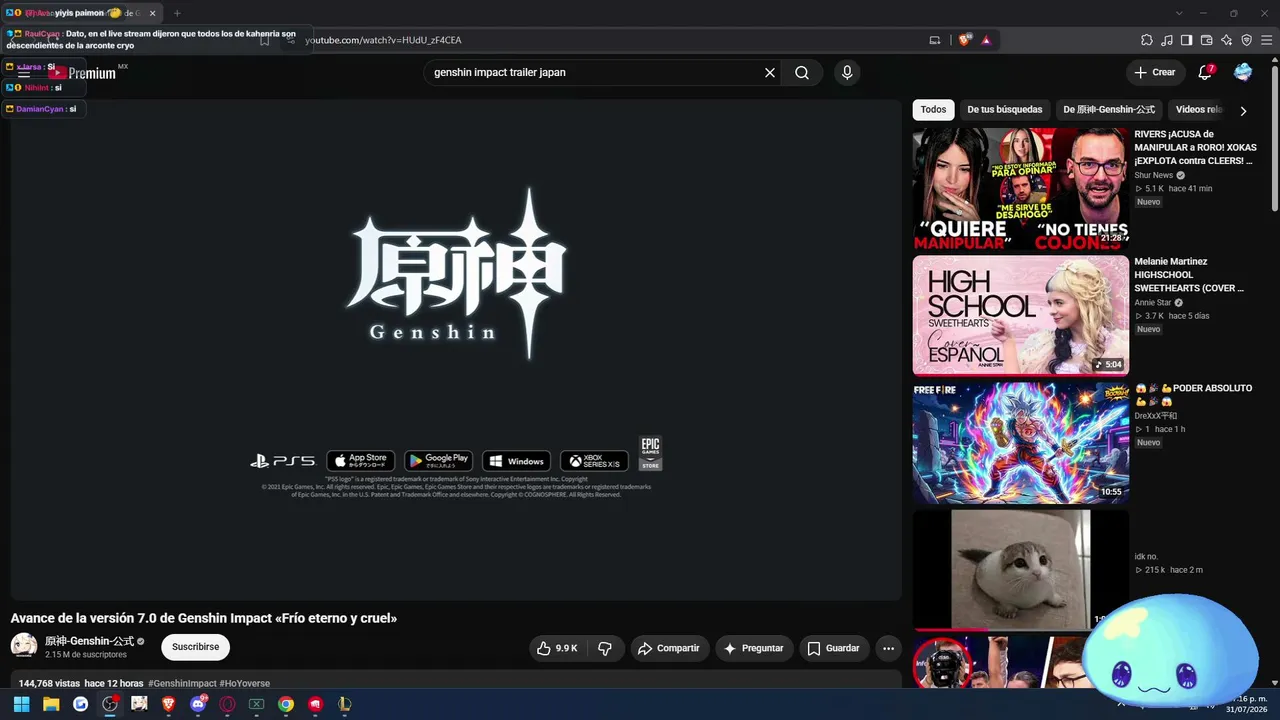The image size is (1280, 720).
Task: Visit the Annie Star channel
Action: click(1153, 303)
